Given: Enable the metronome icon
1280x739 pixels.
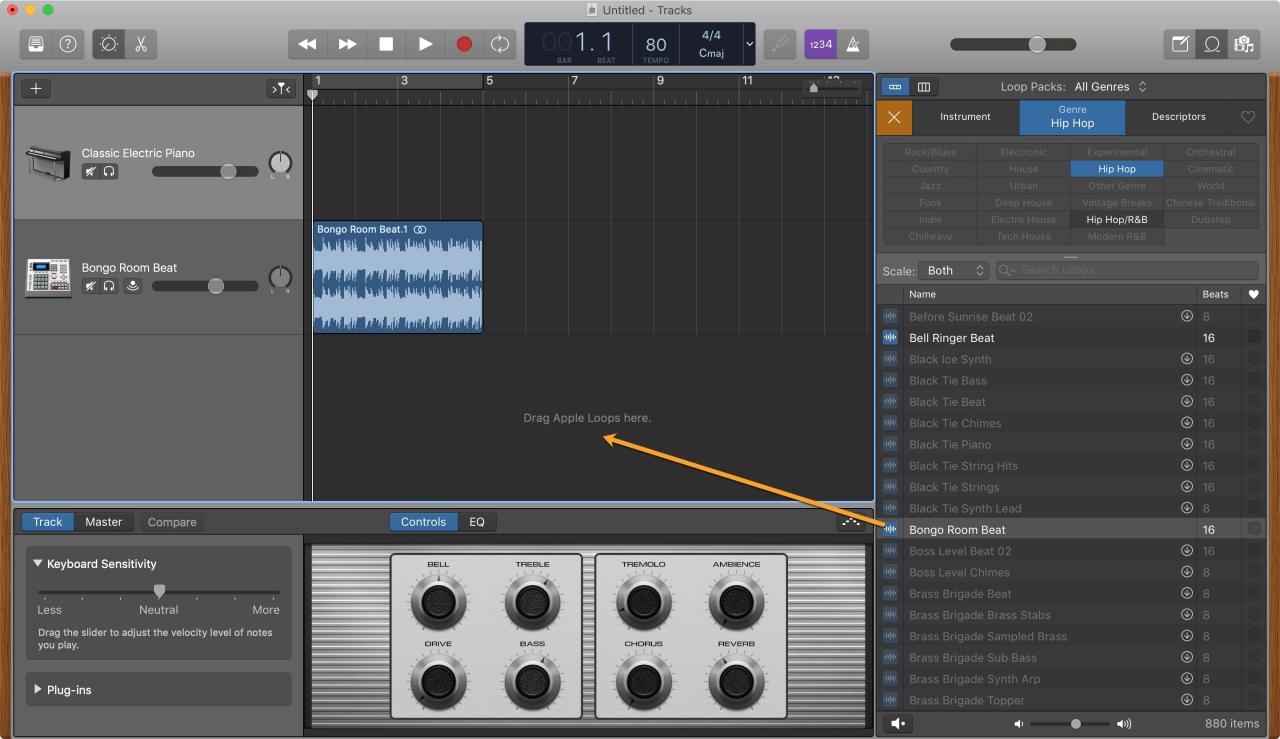Looking at the screenshot, I should [855, 44].
